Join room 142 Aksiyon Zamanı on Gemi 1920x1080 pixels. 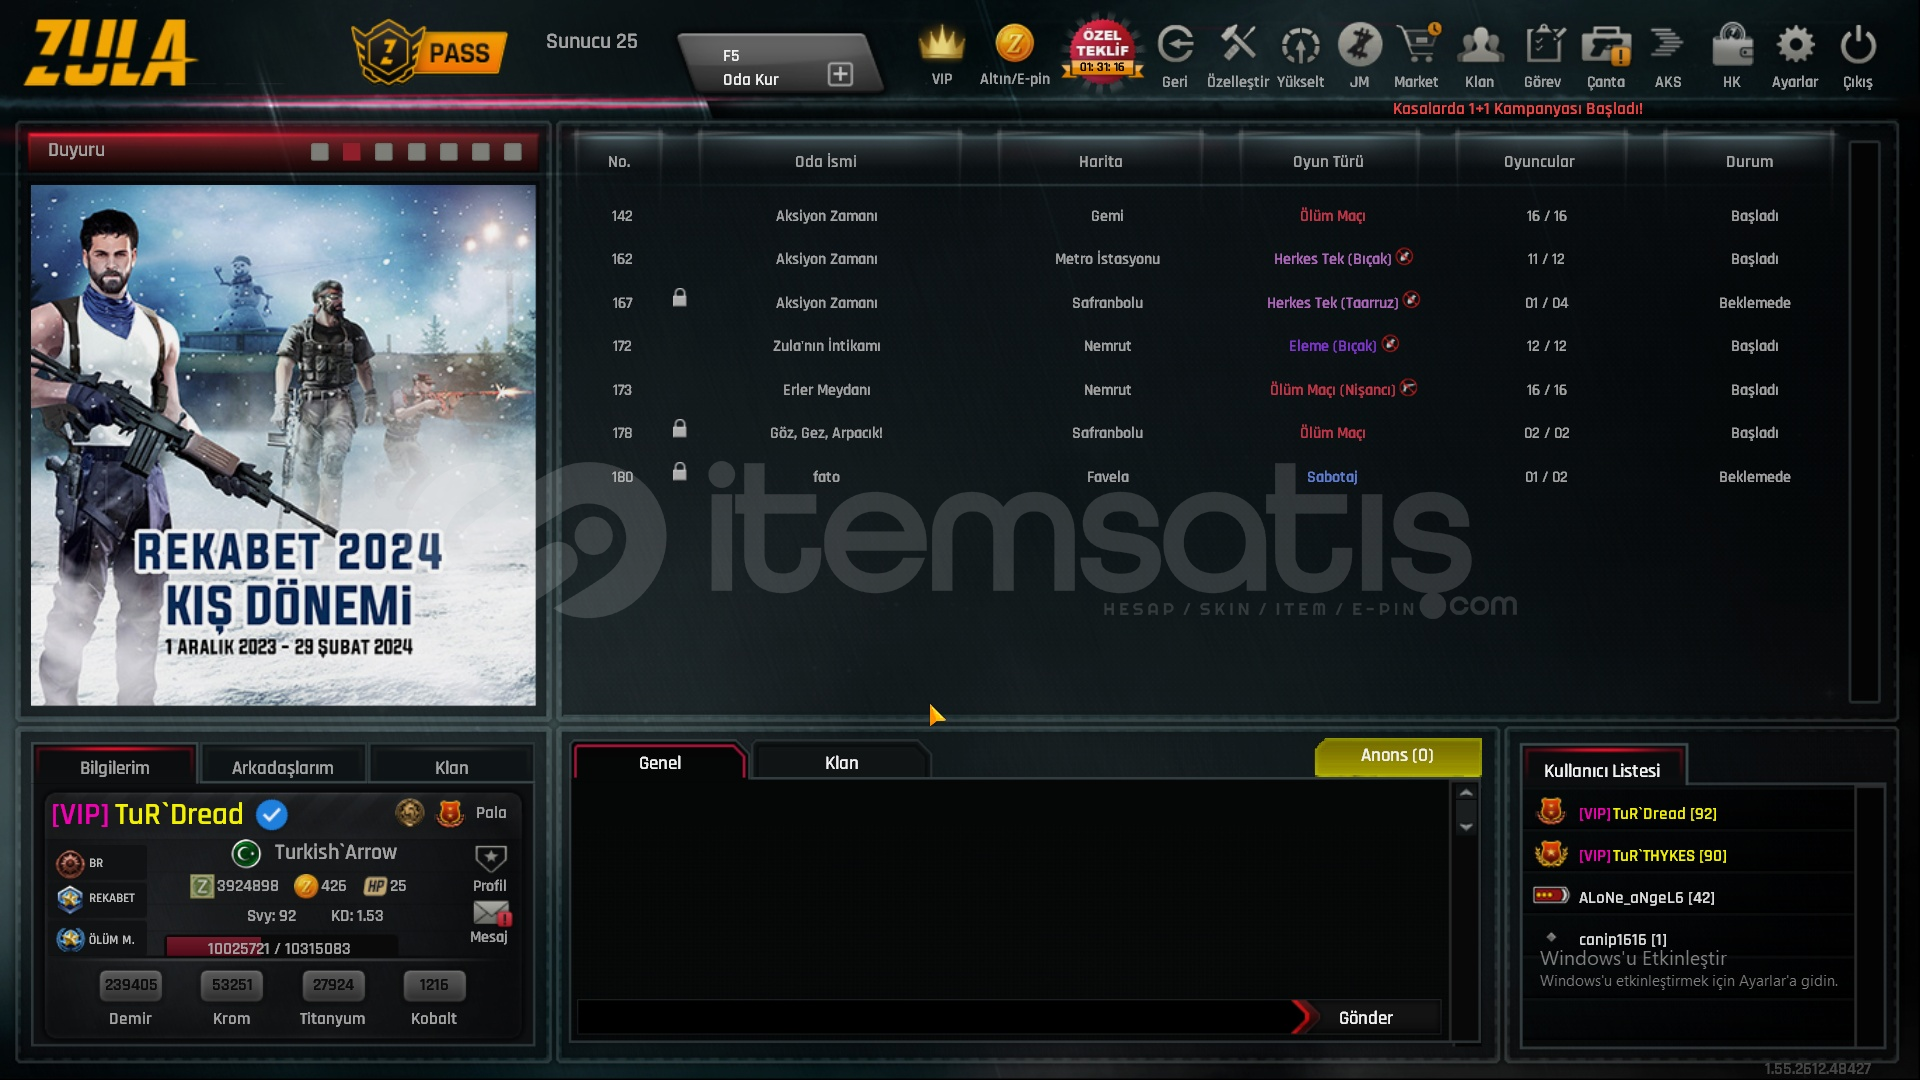(826, 216)
